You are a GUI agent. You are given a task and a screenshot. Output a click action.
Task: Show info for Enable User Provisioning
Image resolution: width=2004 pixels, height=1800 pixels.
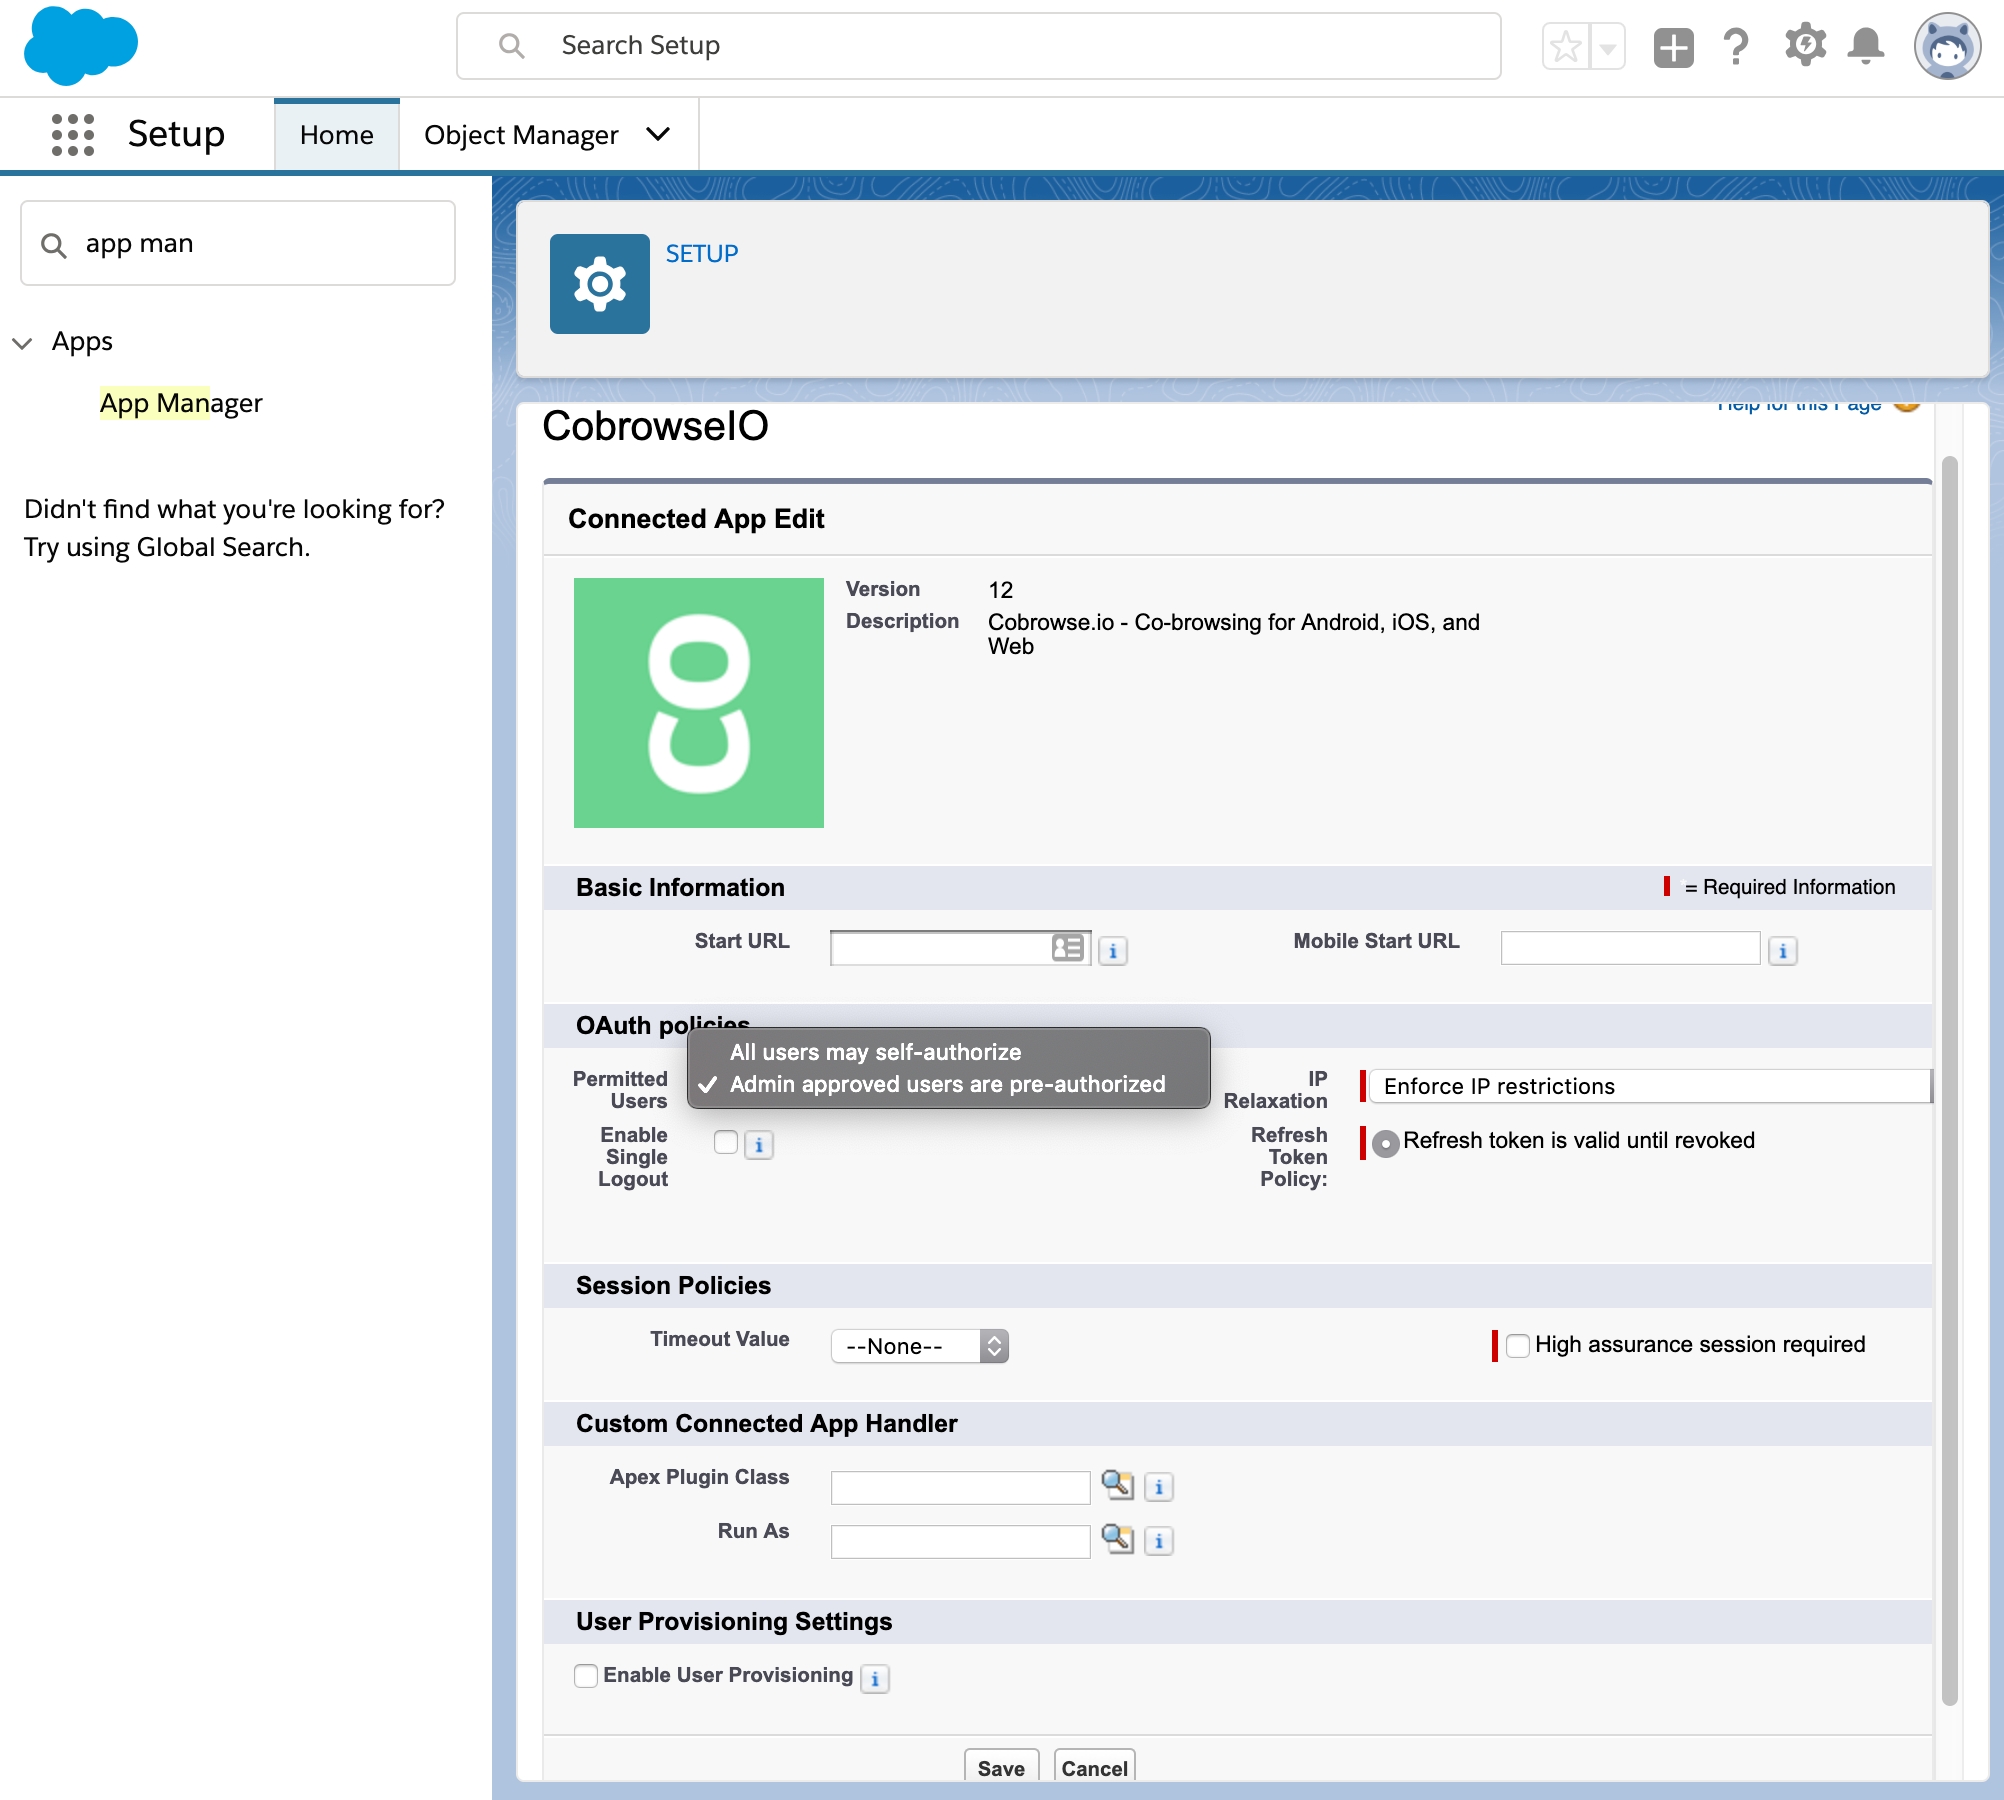tap(875, 1679)
